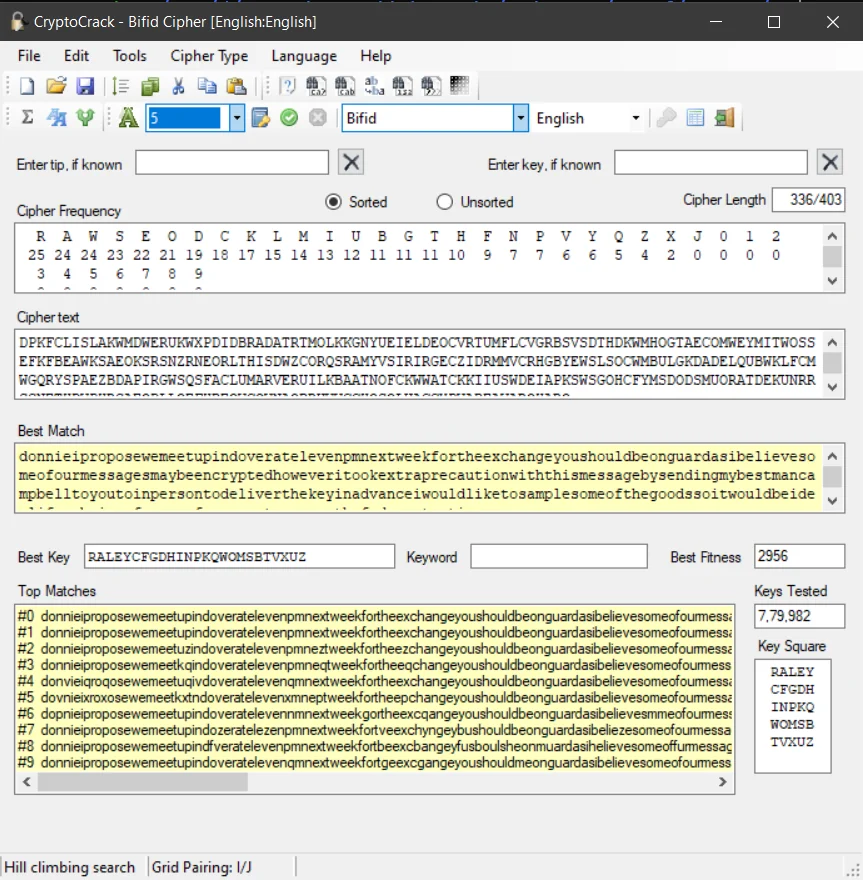Viewport: 863px width, 880px height.
Task: Click the document with pencil icon
Action: [260, 118]
